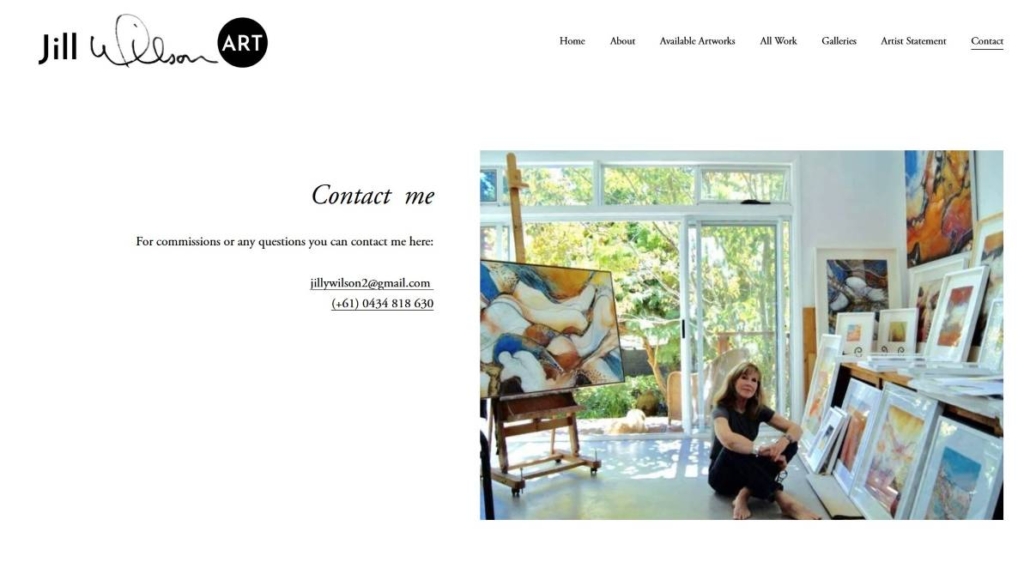The height and width of the screenshot is (562, 1030).
Task: Open the Home page
Action: coord(572,41)
